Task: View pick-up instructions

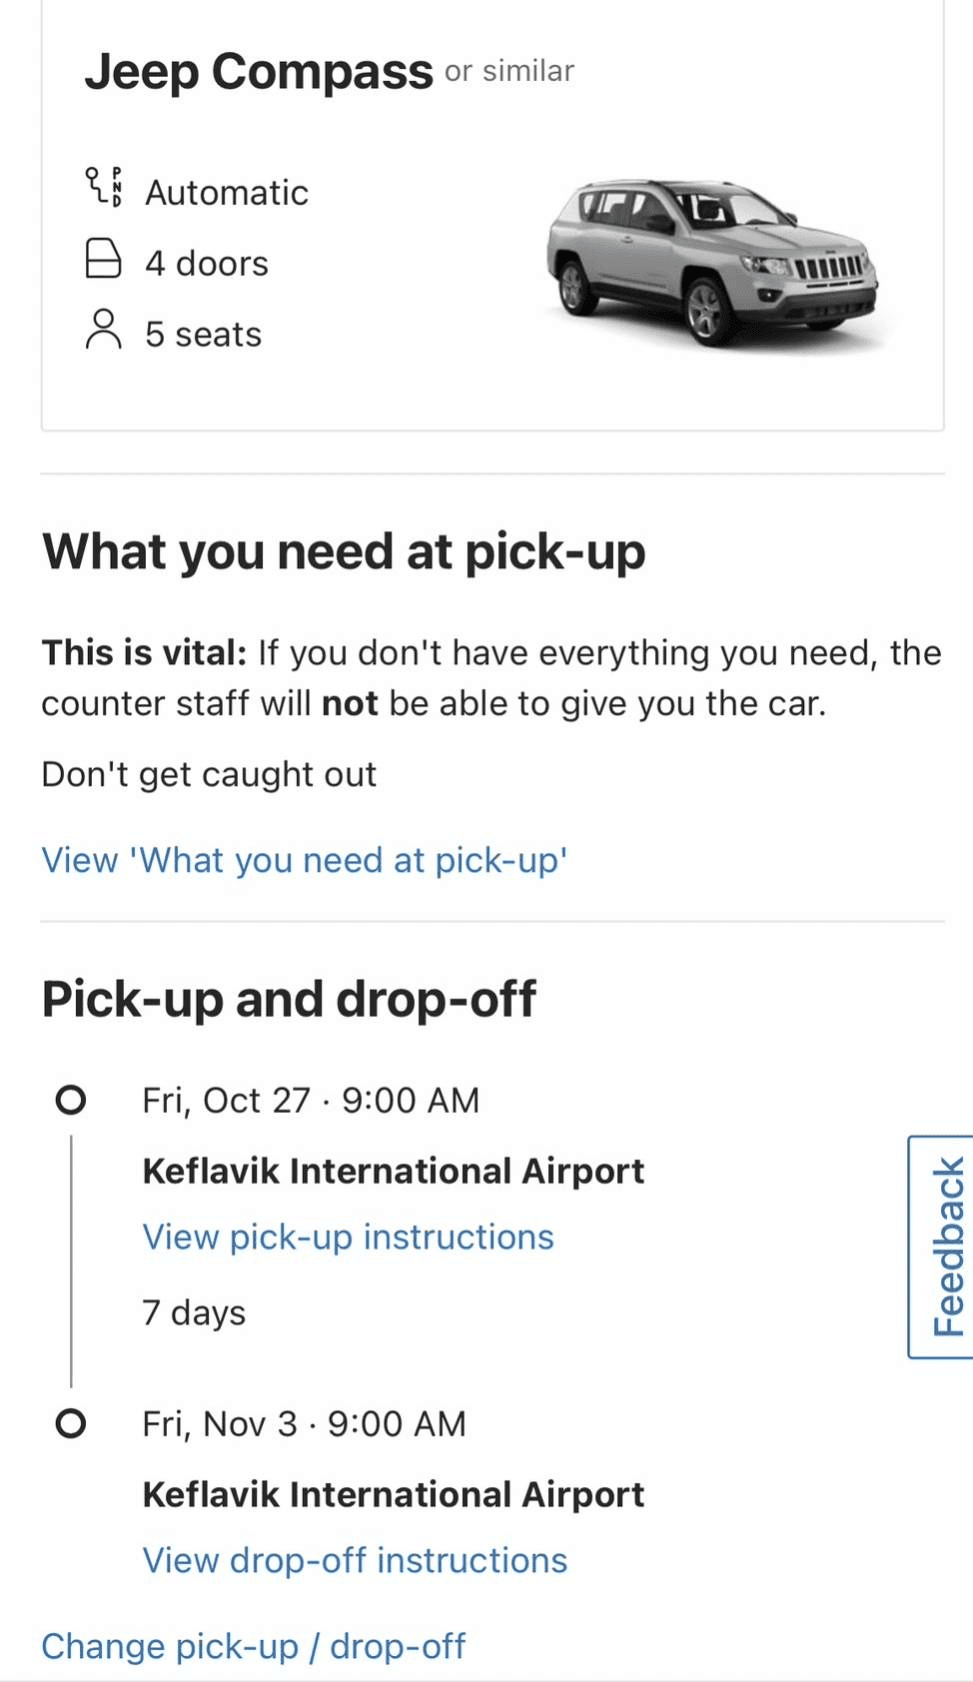Action: pyautogui.click(x=347, y=1237)
